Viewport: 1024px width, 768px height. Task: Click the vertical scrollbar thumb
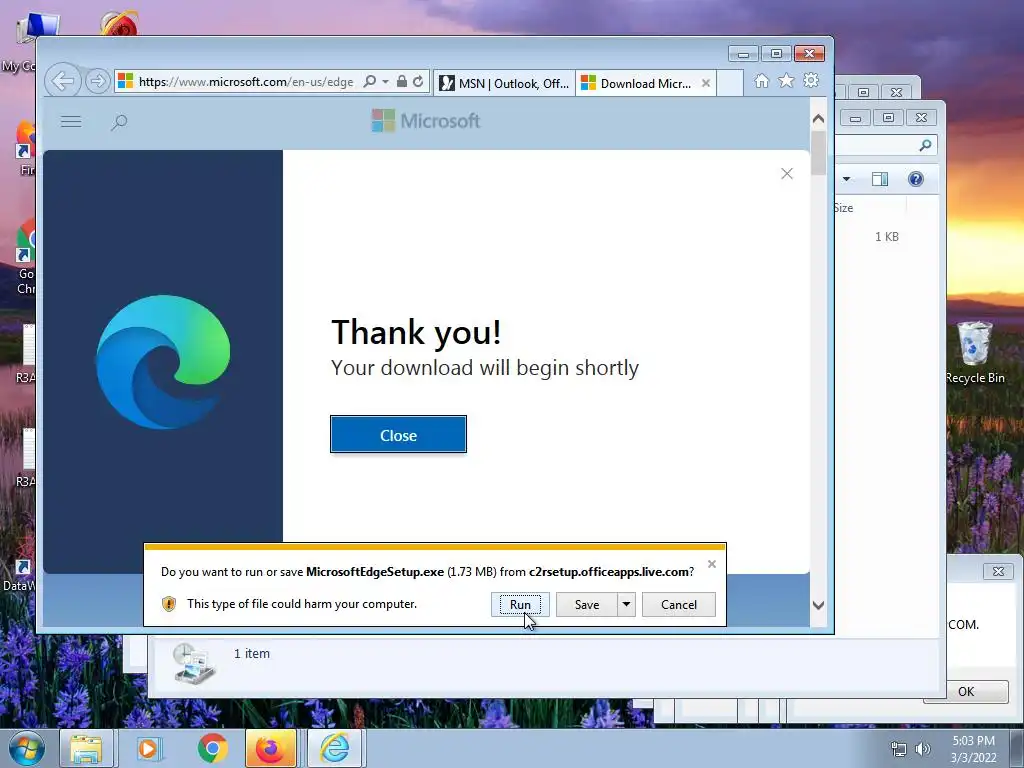[x=818, y=153]
